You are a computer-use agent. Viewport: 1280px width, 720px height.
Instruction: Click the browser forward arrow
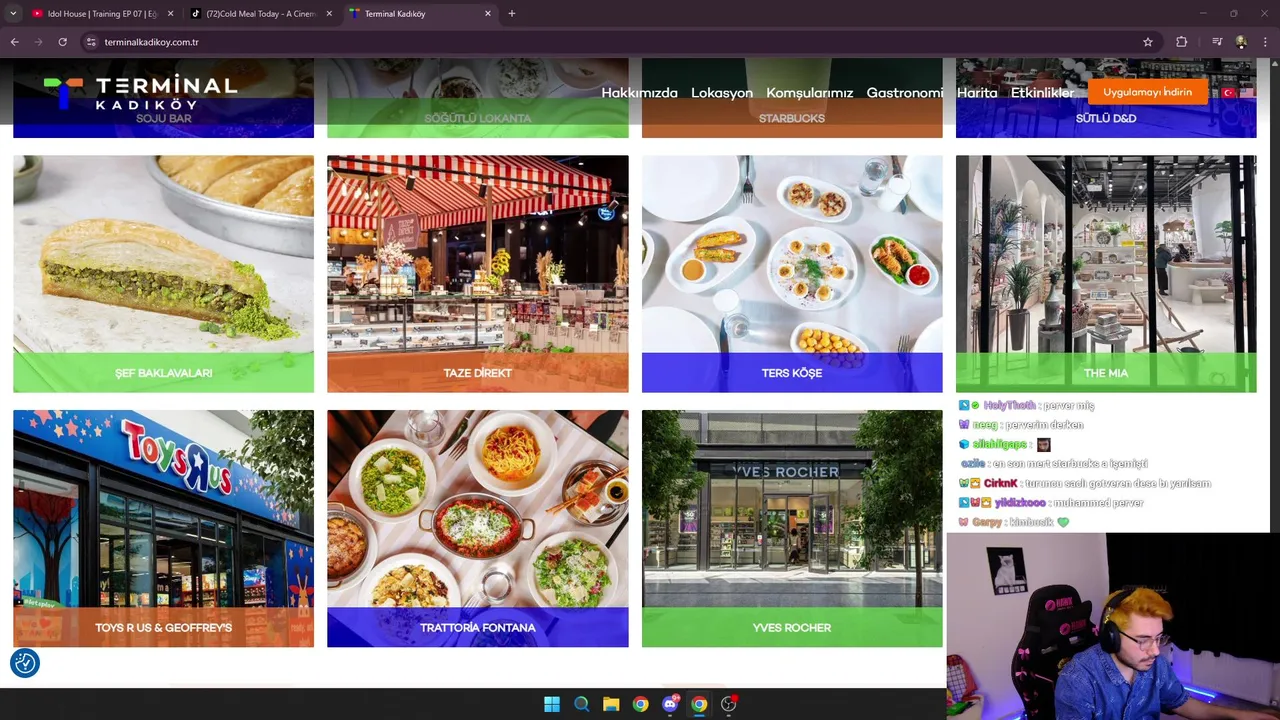pos(38,42)
